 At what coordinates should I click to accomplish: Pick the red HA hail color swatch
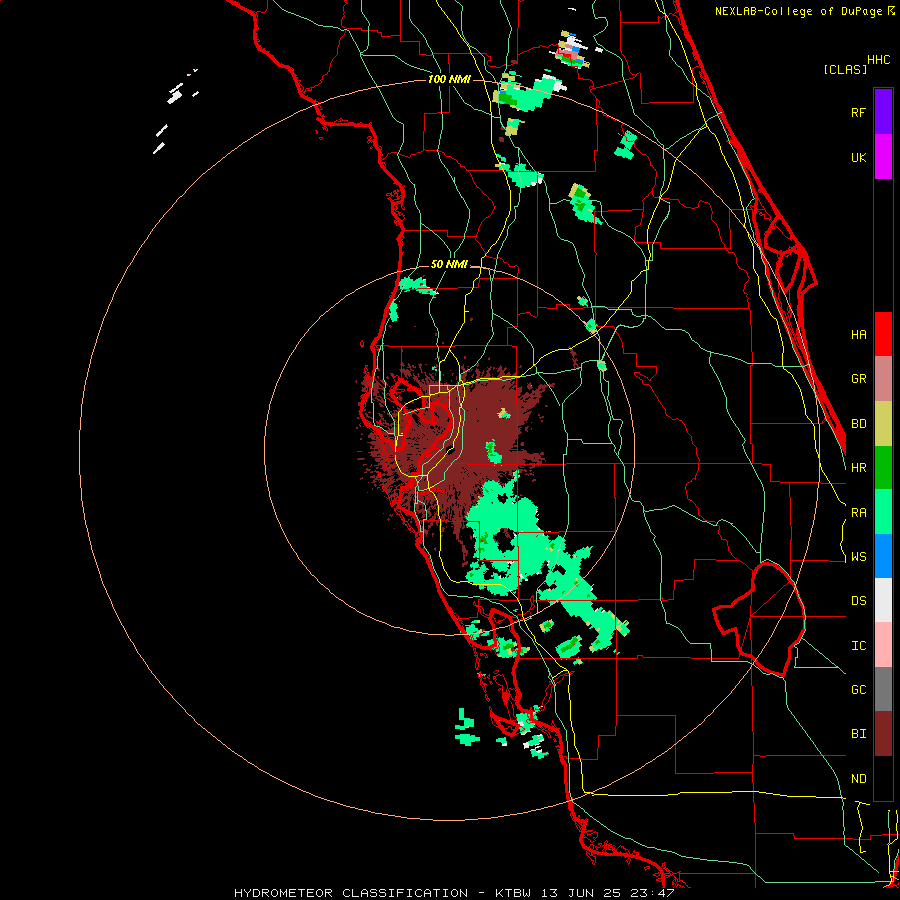883,334
